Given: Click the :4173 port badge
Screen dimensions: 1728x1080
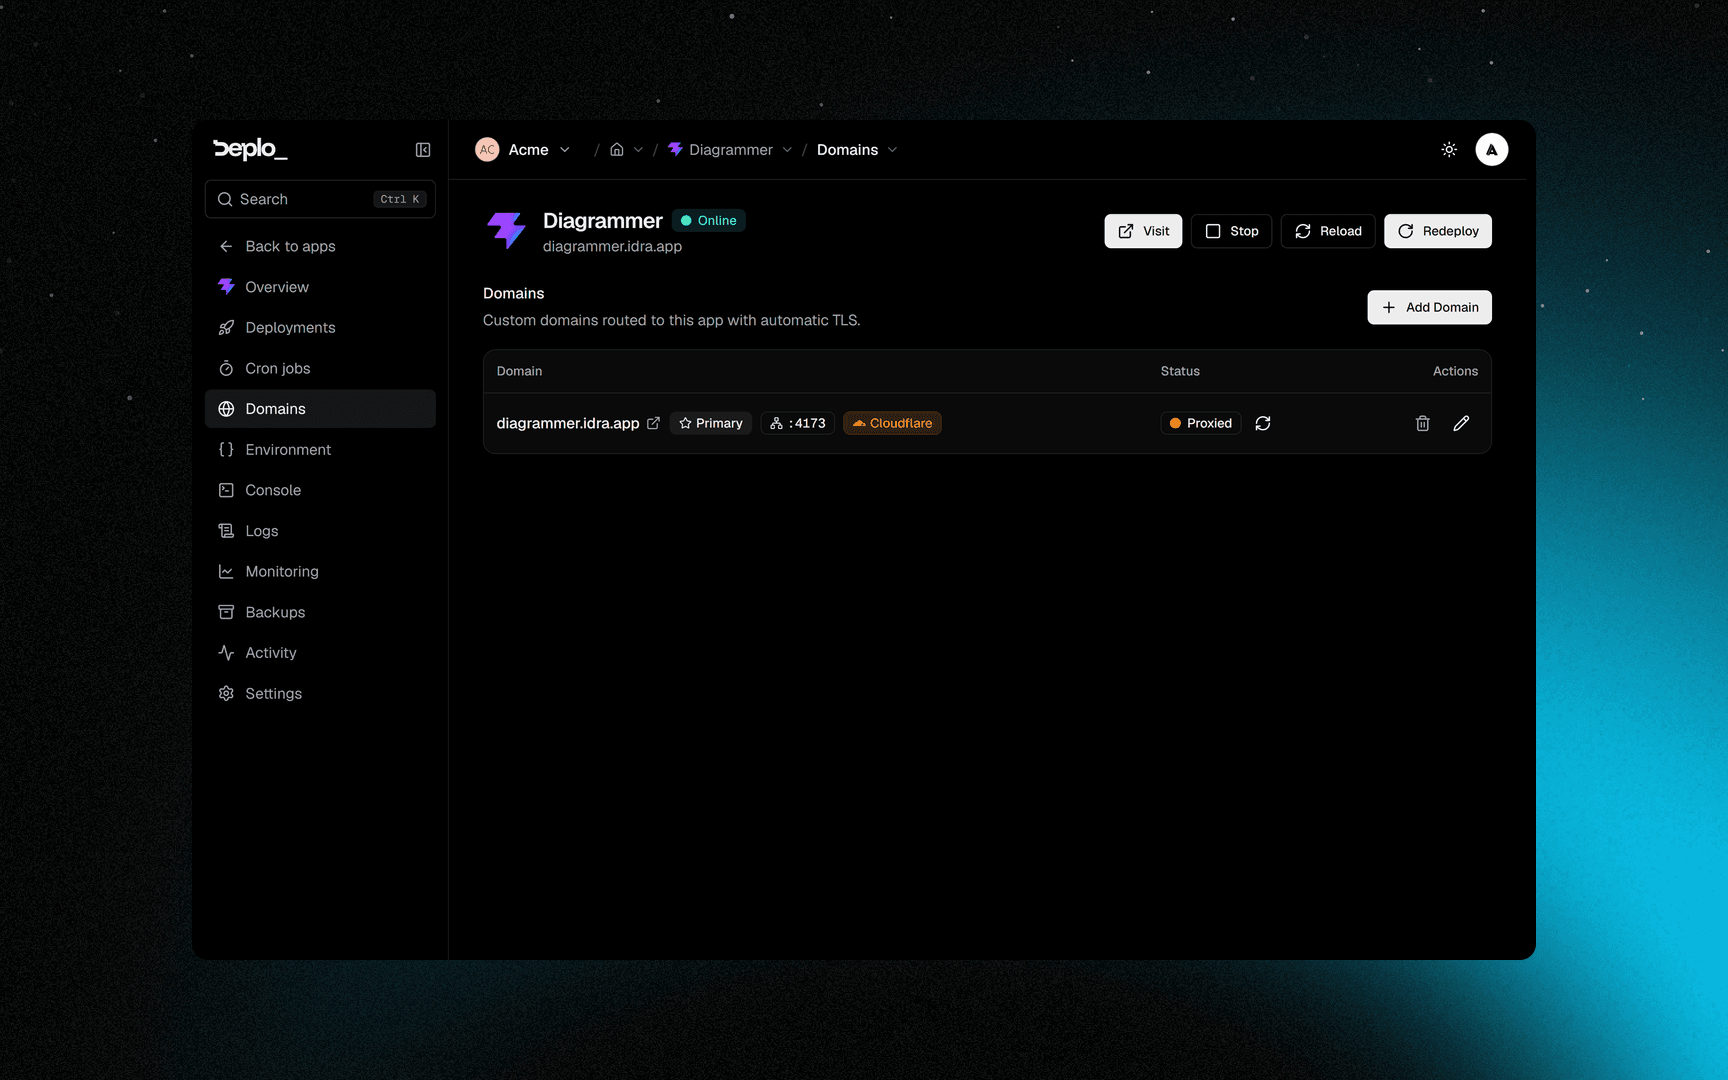Looking at the screenshot, I should (x=798, y=423).
